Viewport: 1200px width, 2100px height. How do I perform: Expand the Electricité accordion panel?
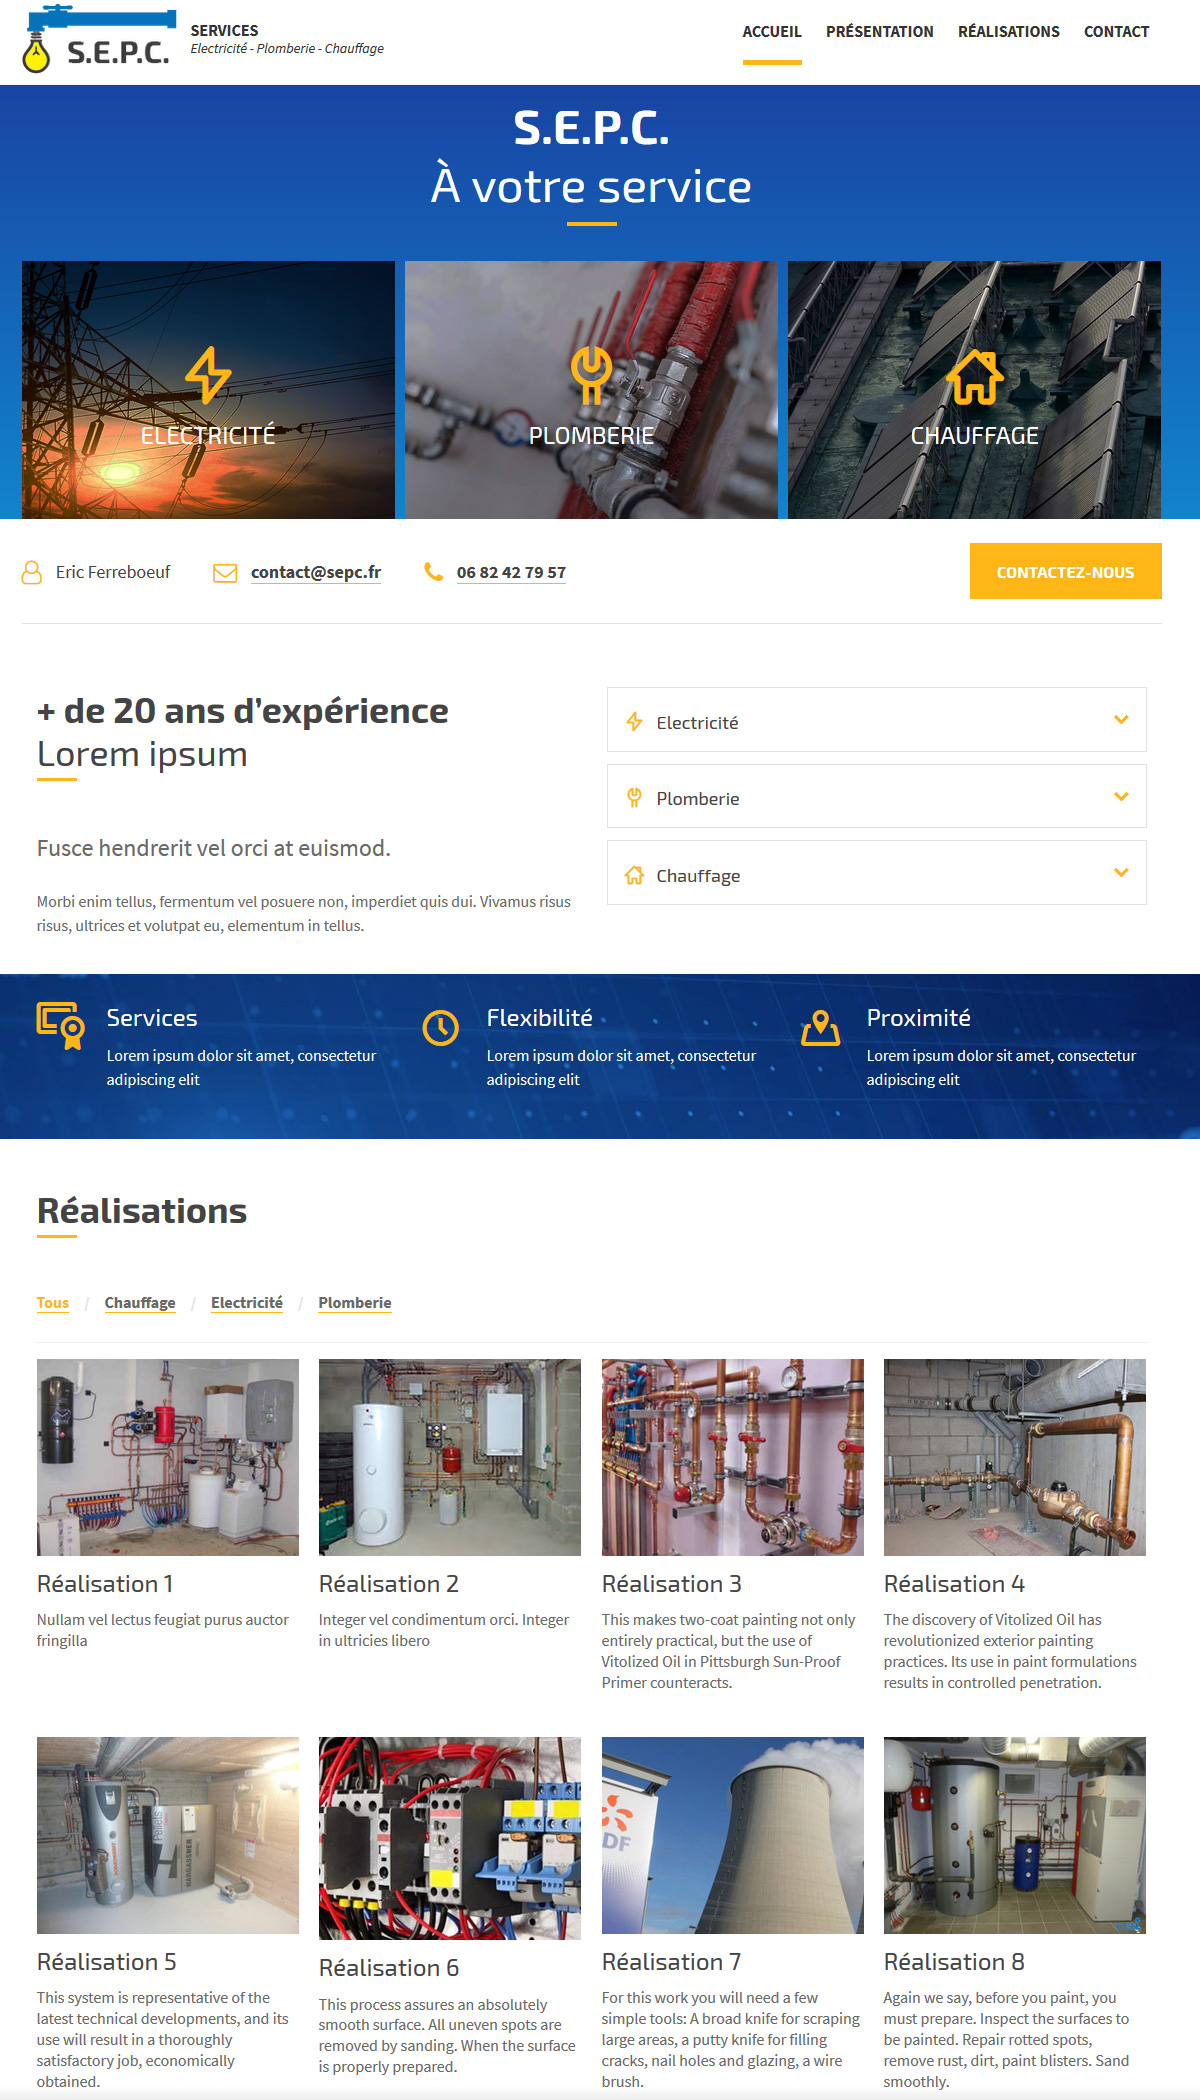pos(876,720)
